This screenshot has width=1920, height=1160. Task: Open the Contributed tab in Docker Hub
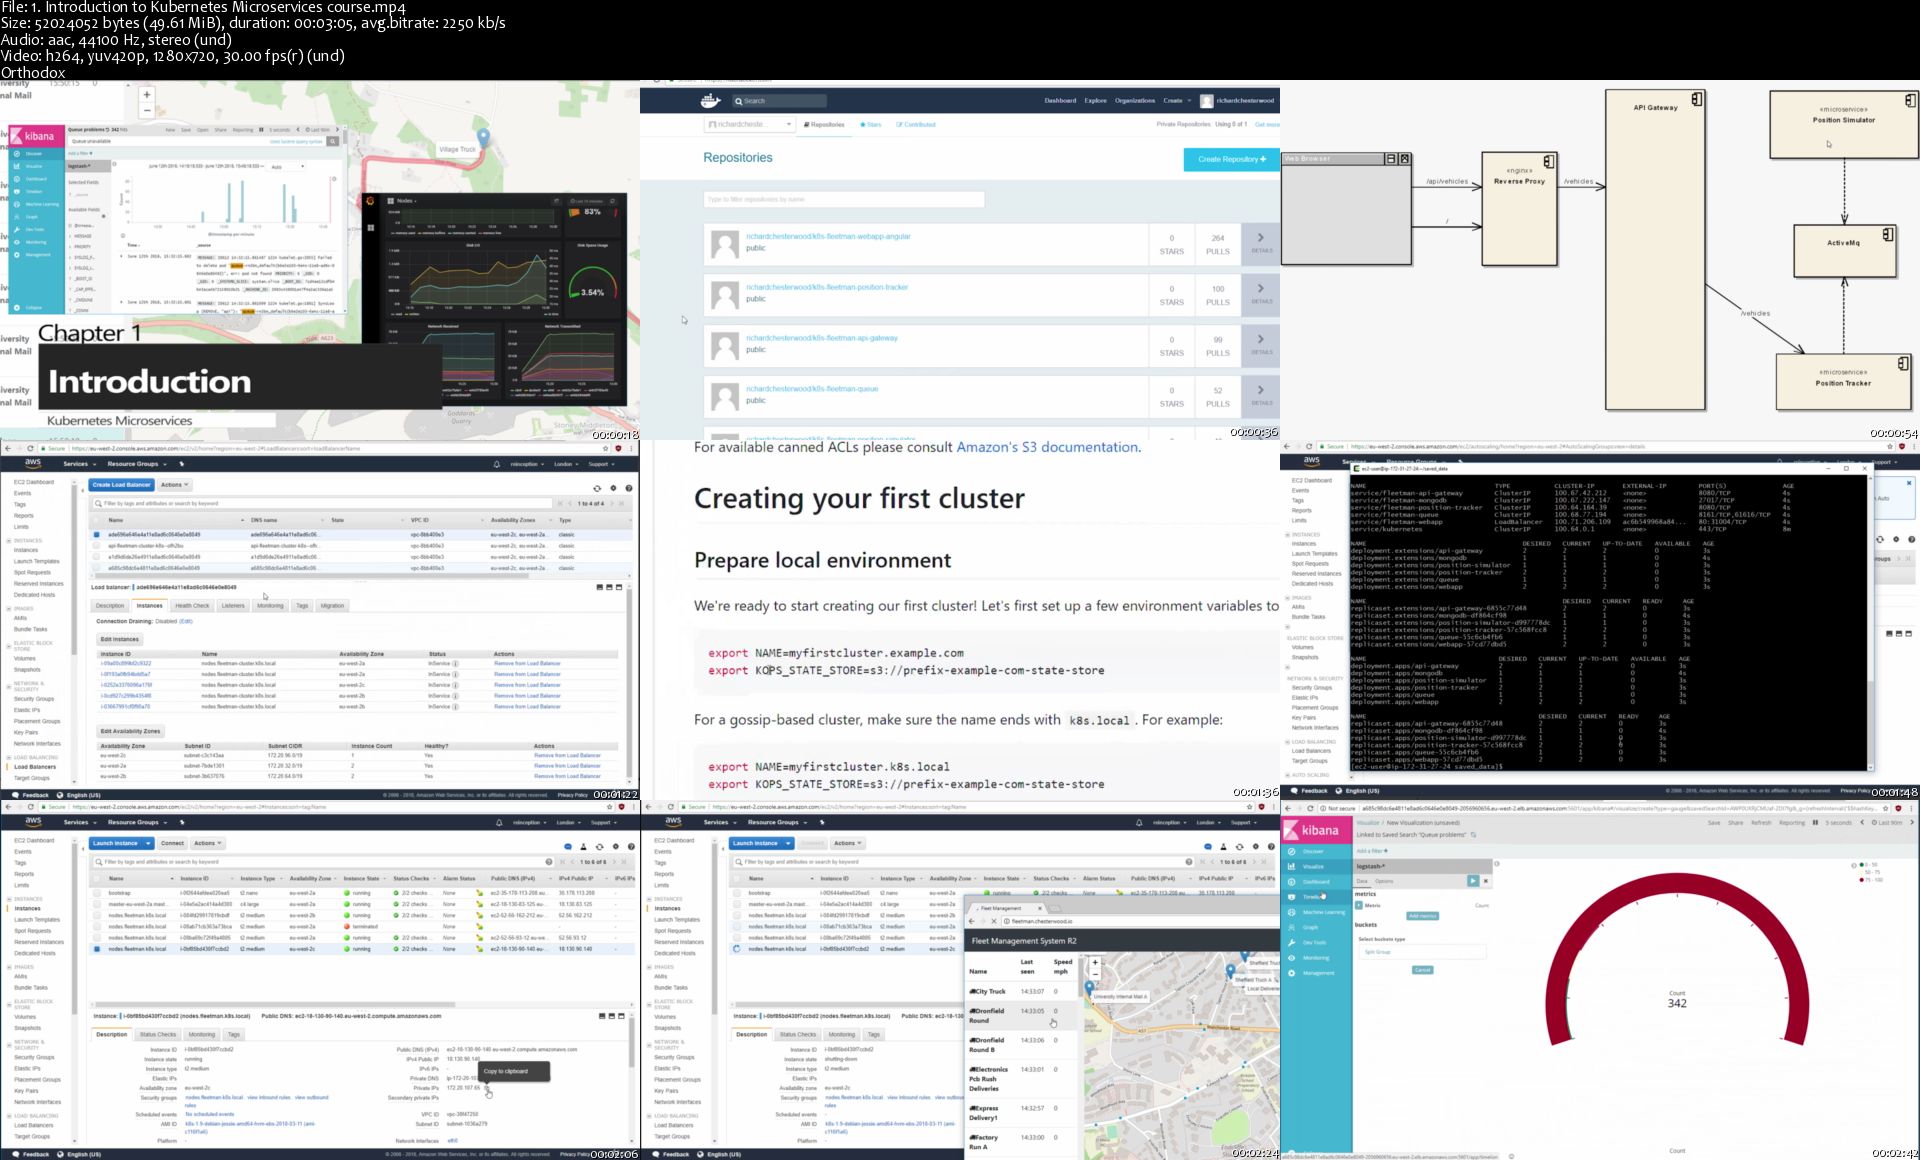(916, 125)
